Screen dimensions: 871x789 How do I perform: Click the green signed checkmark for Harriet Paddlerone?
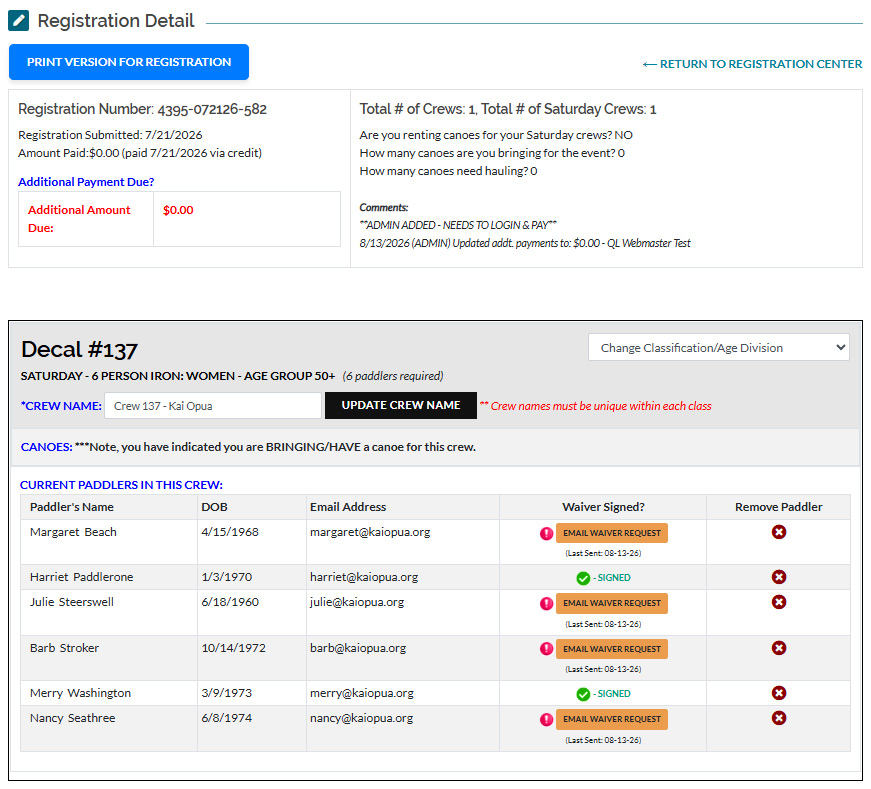click(583, 578)
